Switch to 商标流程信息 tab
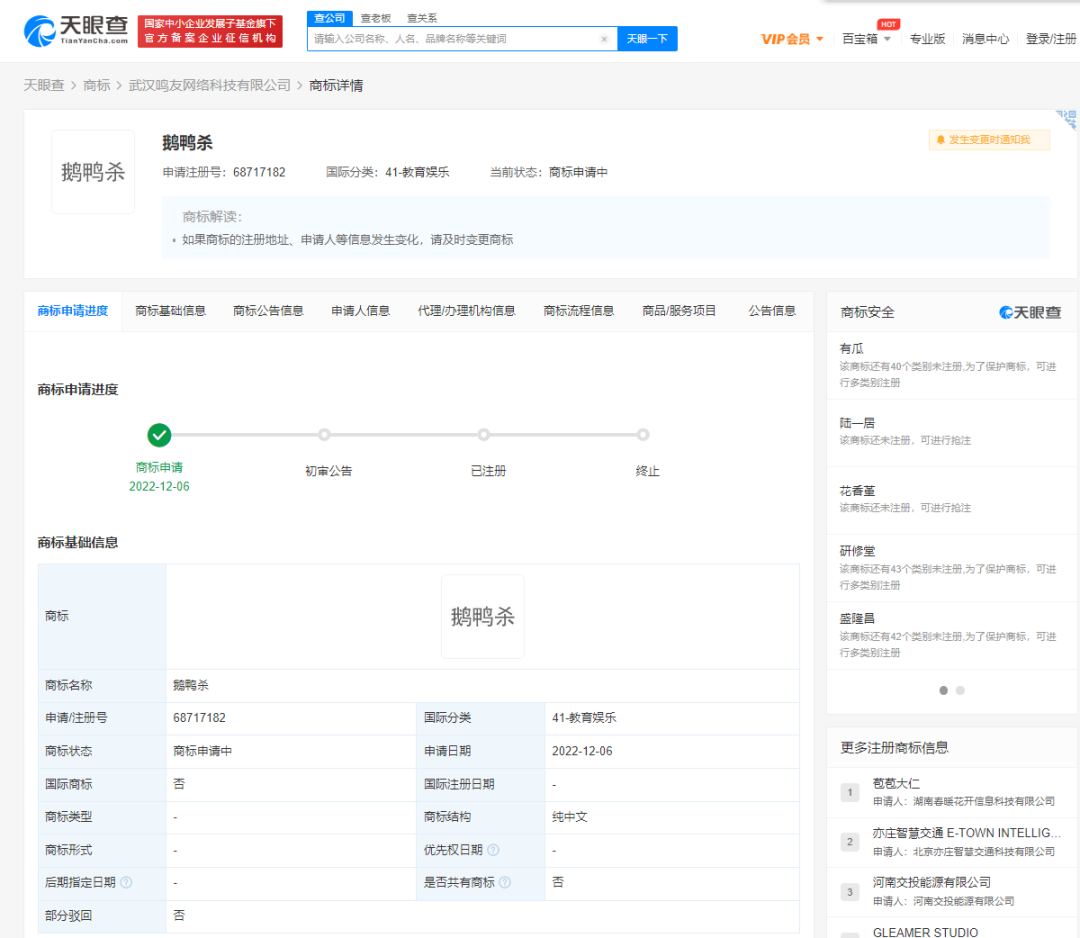Viewport: 1080px width, 938px height. (579, 311)
